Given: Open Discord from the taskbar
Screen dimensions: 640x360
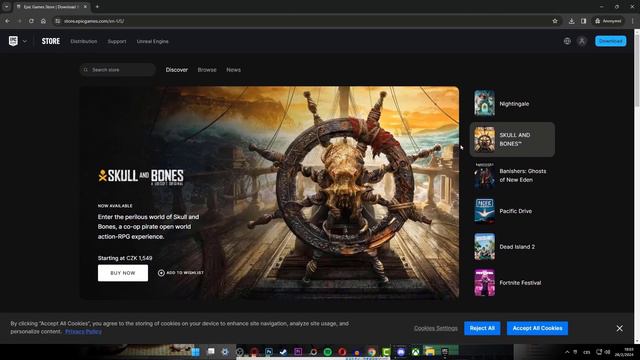Looking at the screenshot, I should [401, 351].
